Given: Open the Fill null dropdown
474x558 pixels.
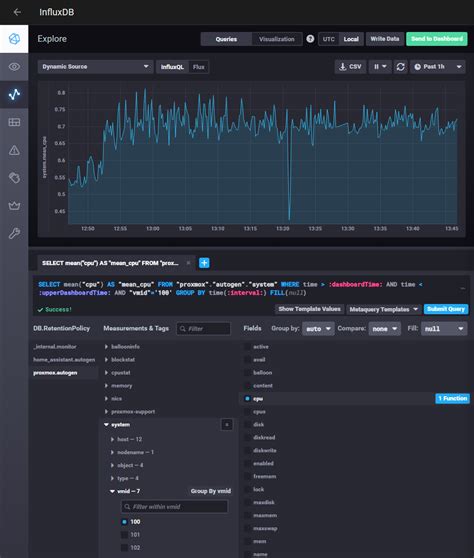Looking at the screenshot, I should pyautogui.click(x=444, y=329).
